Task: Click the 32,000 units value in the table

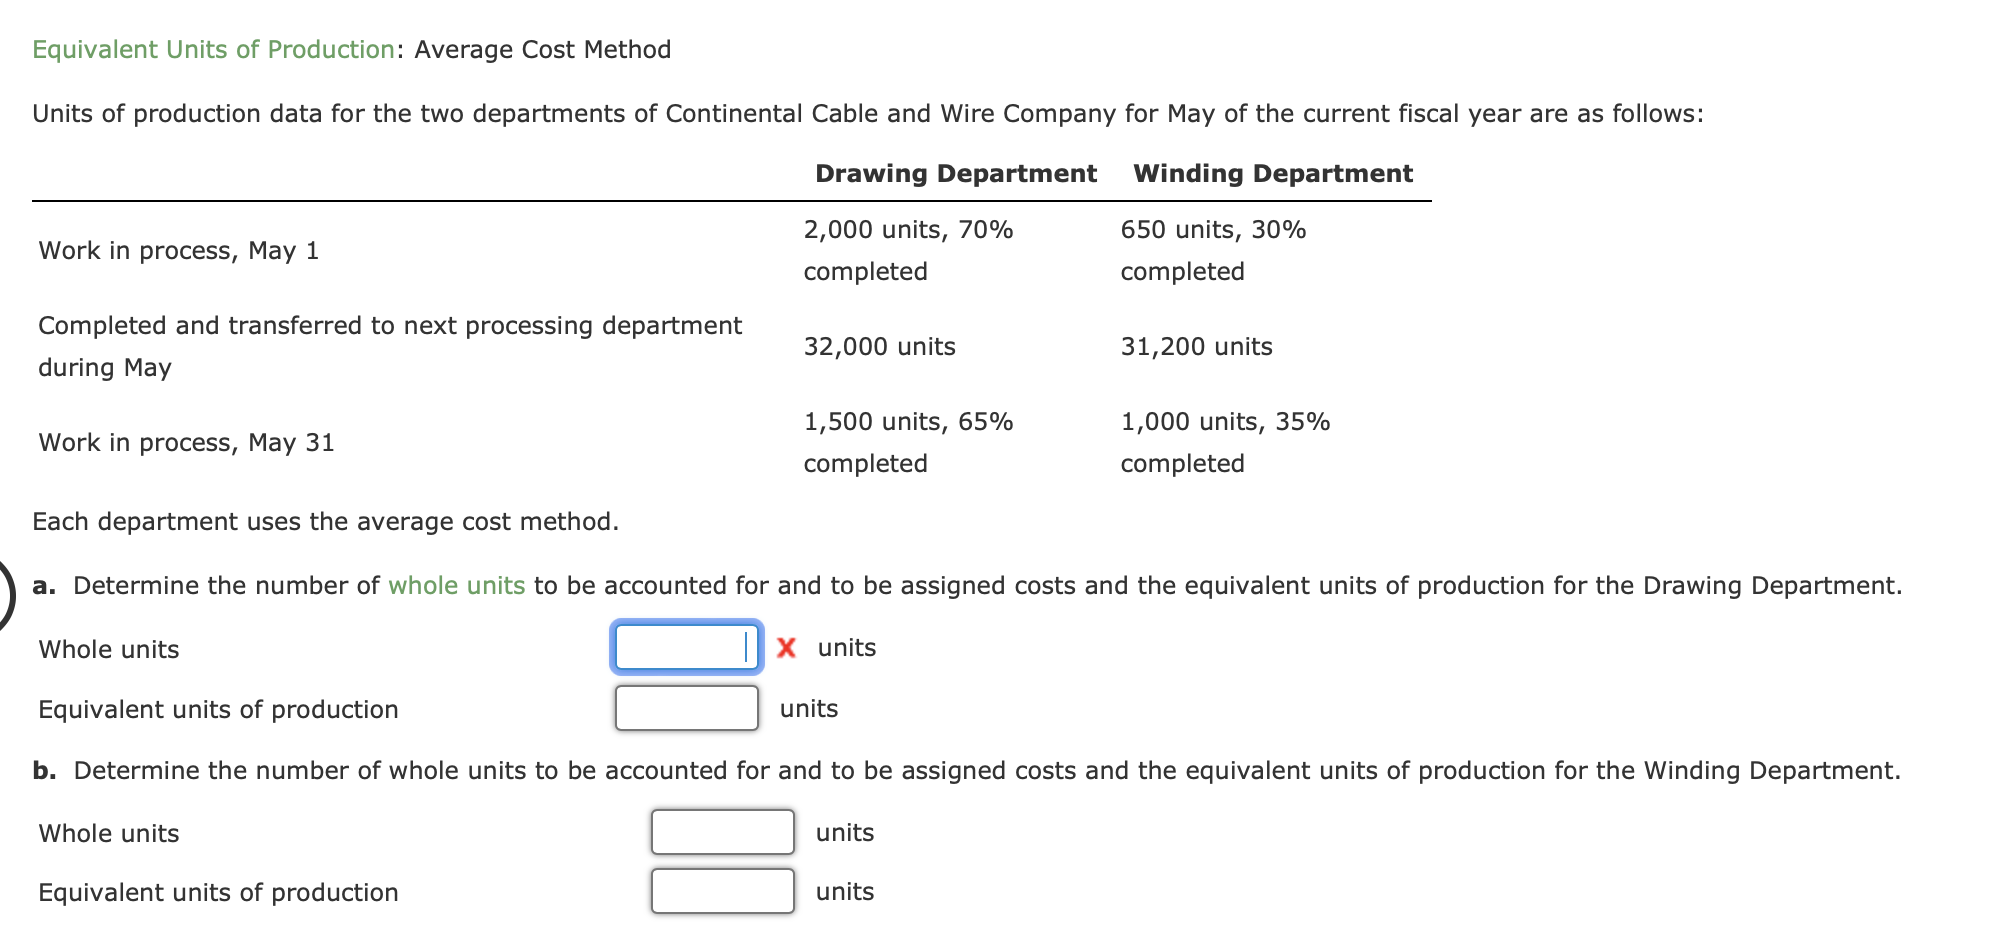Action: (x=880, y=346)
